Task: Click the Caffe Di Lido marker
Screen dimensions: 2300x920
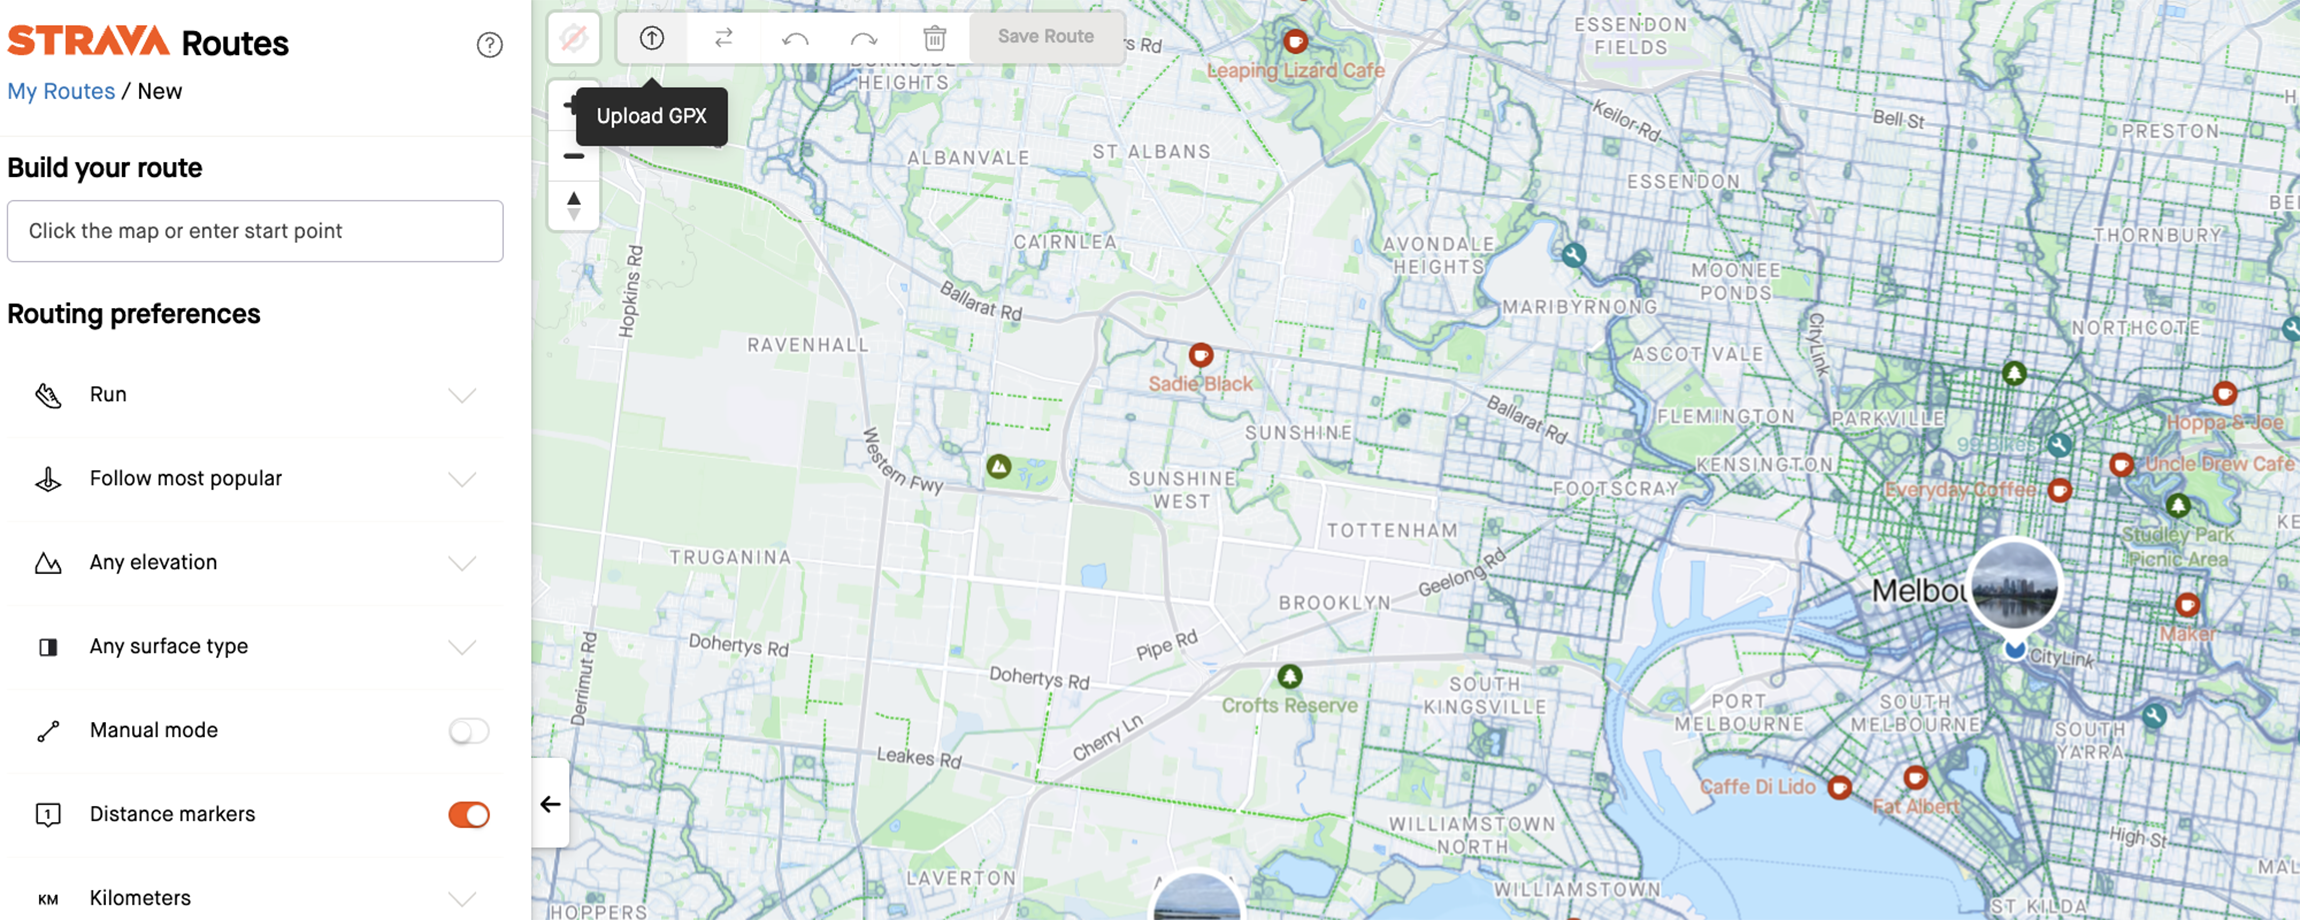Action: pyautogui.click(x=1840, y=787)
